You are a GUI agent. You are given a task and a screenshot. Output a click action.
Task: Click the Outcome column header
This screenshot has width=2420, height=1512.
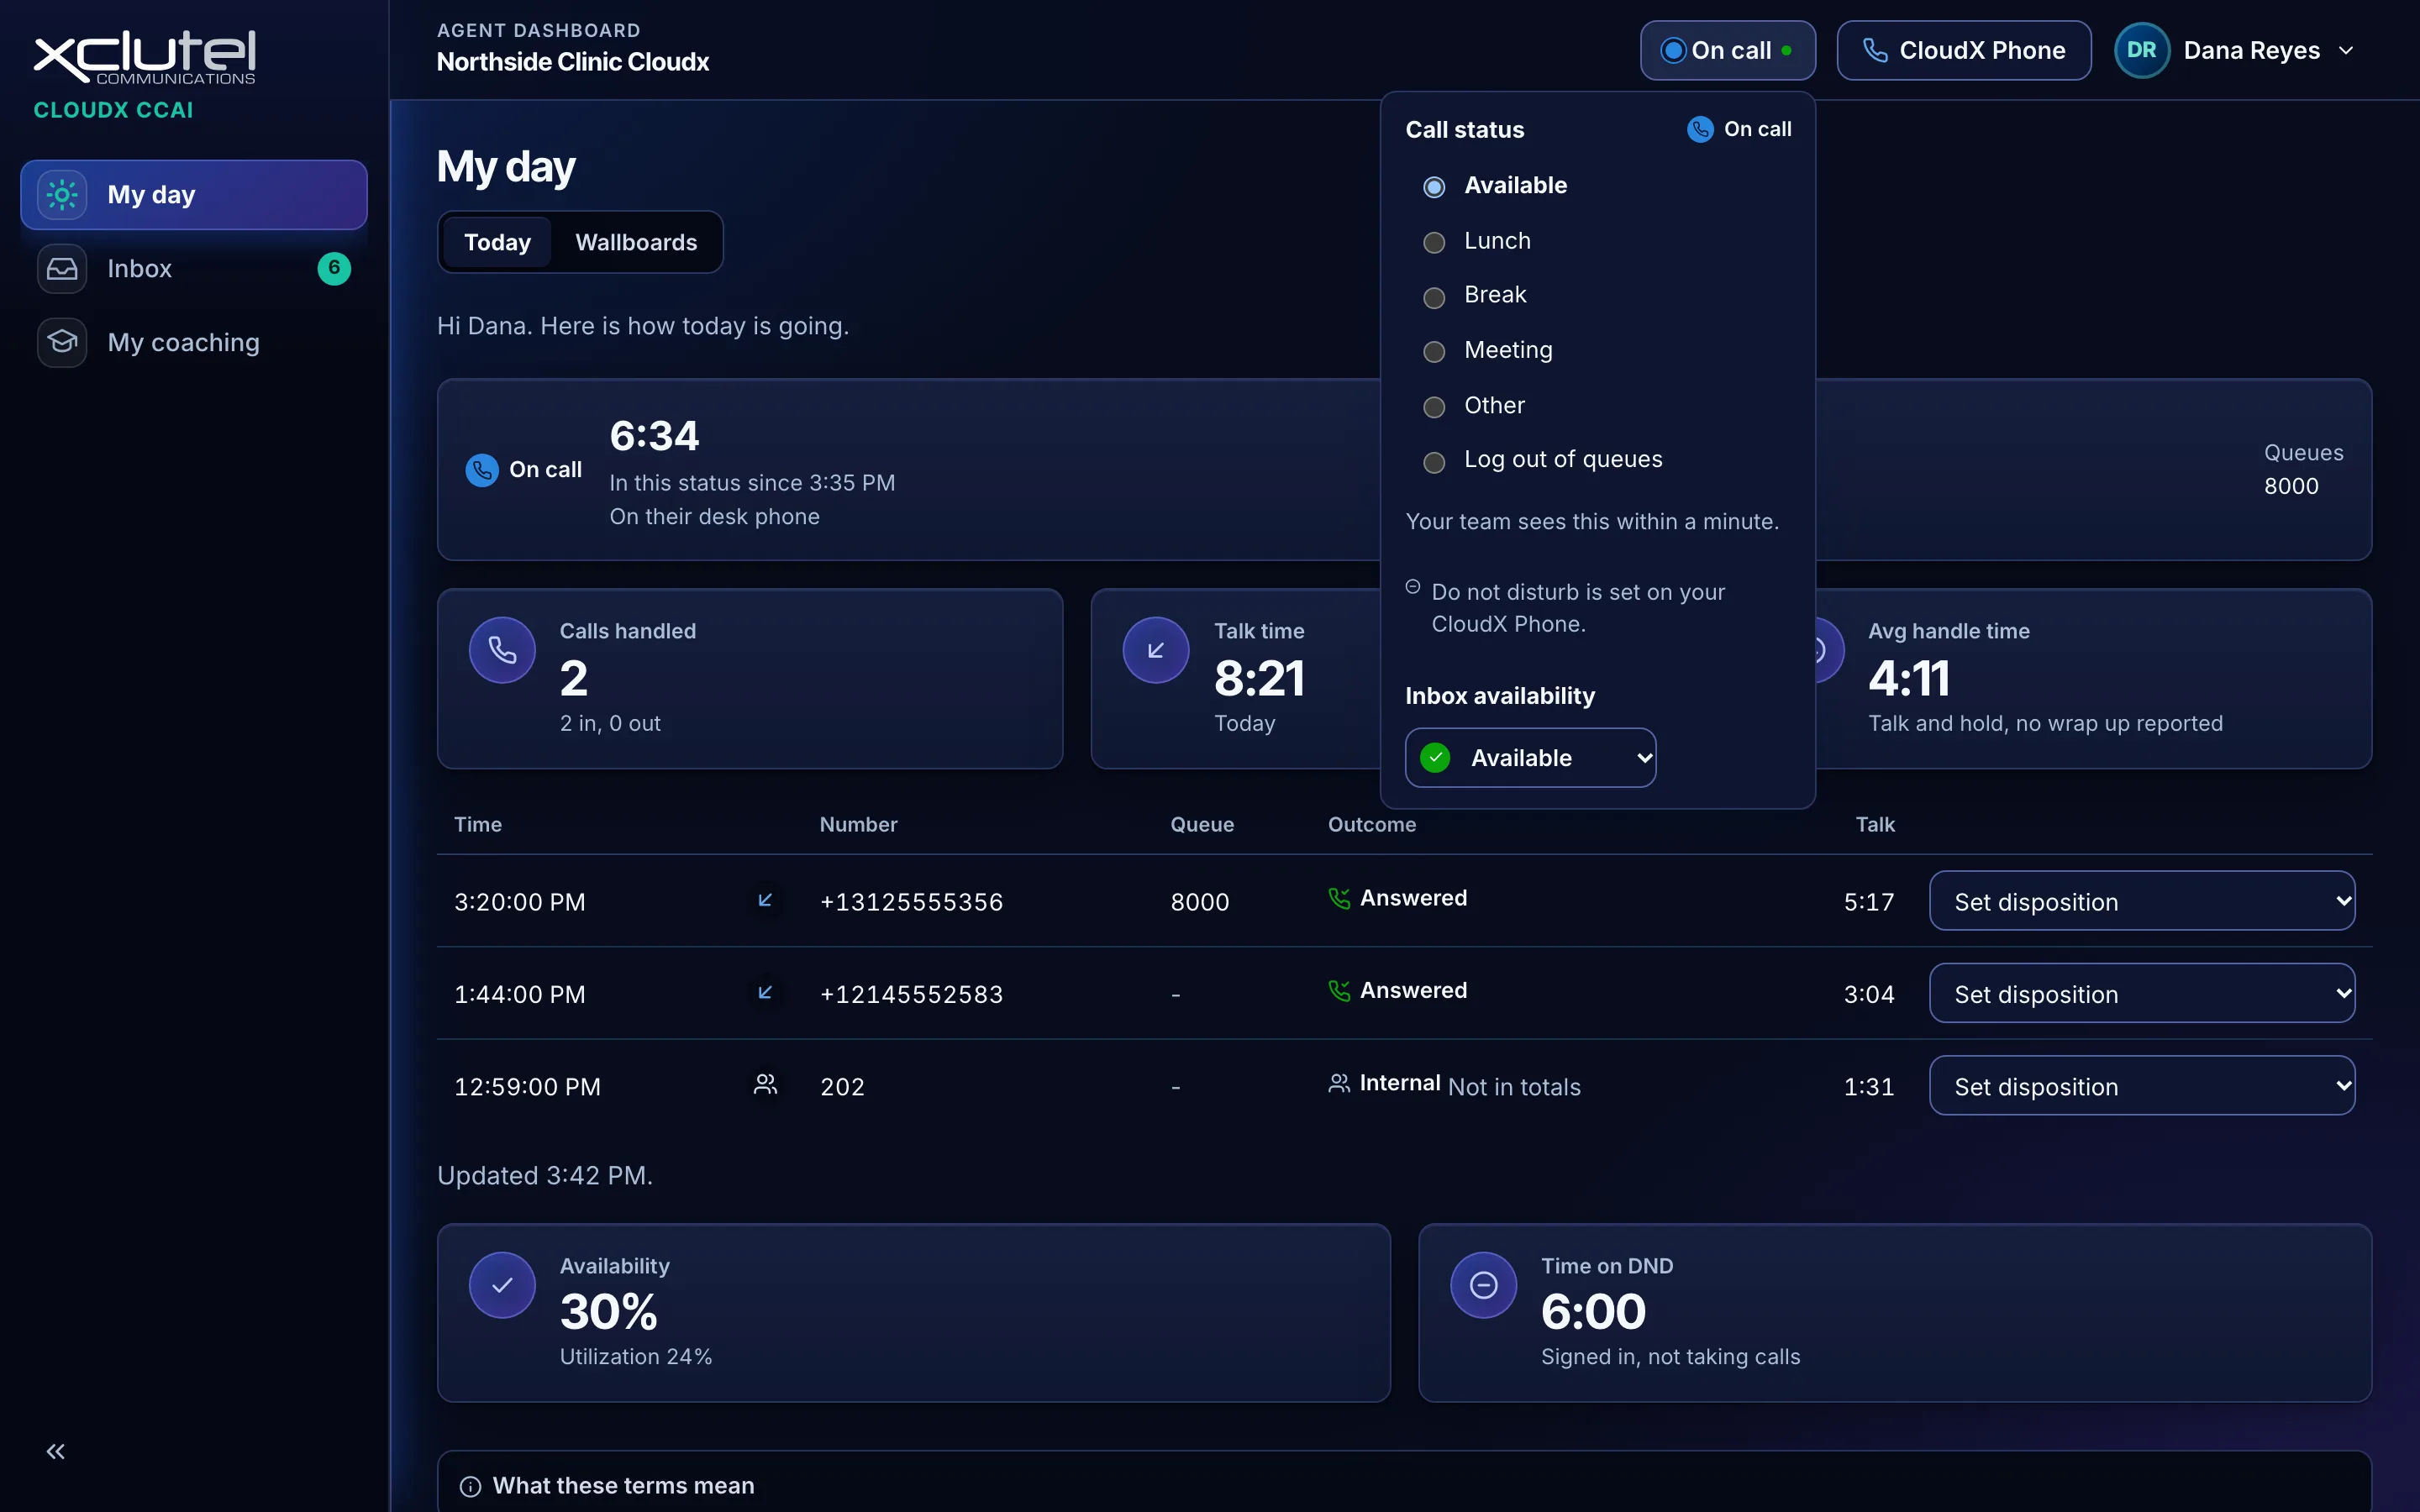(1372, 825)
